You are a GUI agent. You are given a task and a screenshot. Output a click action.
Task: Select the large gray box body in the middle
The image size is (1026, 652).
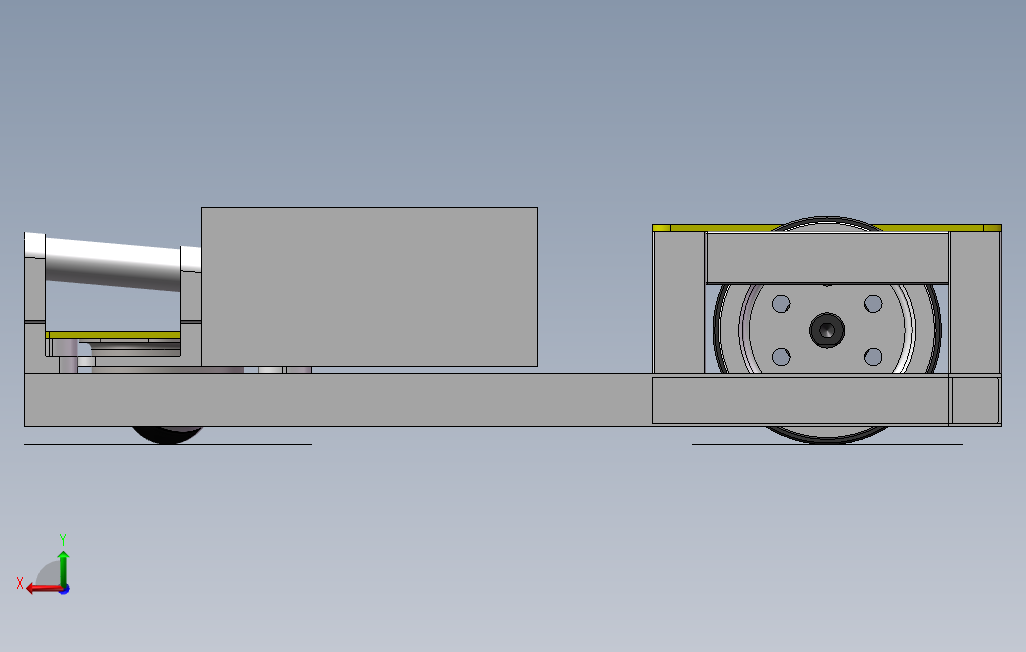pos(369,287)
